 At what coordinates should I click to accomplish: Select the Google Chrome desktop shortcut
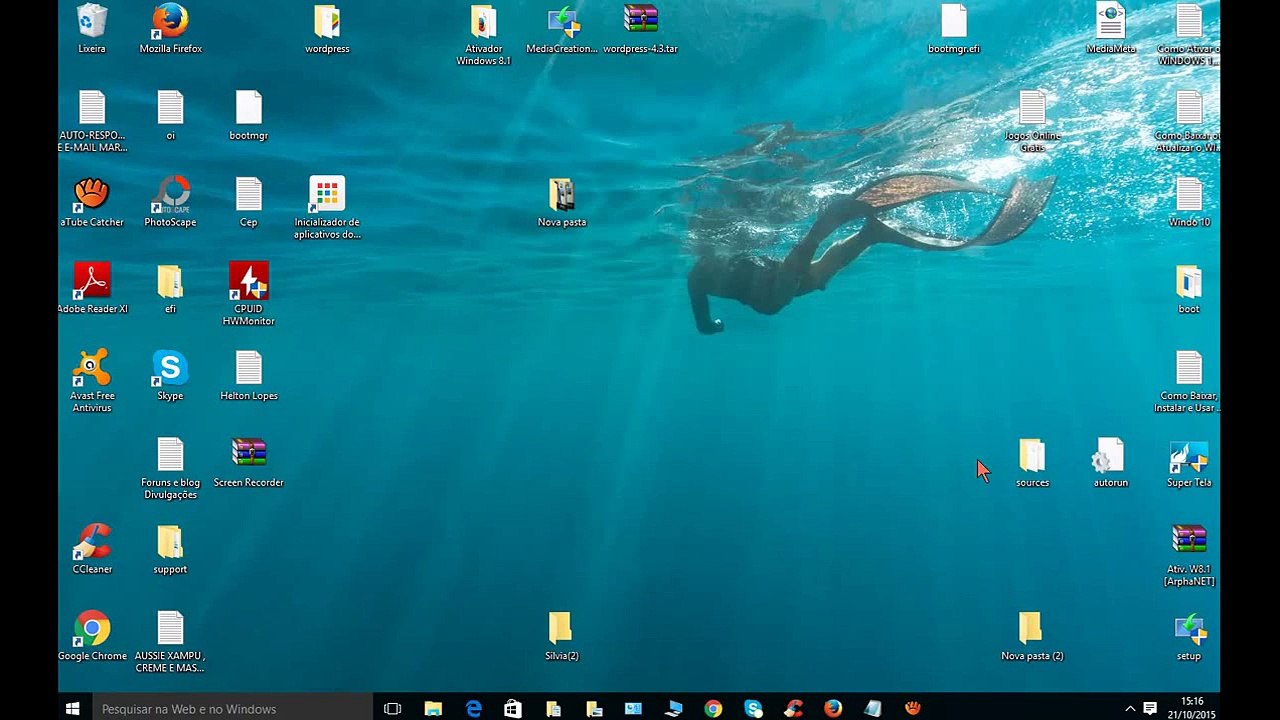tap(92, 636)
